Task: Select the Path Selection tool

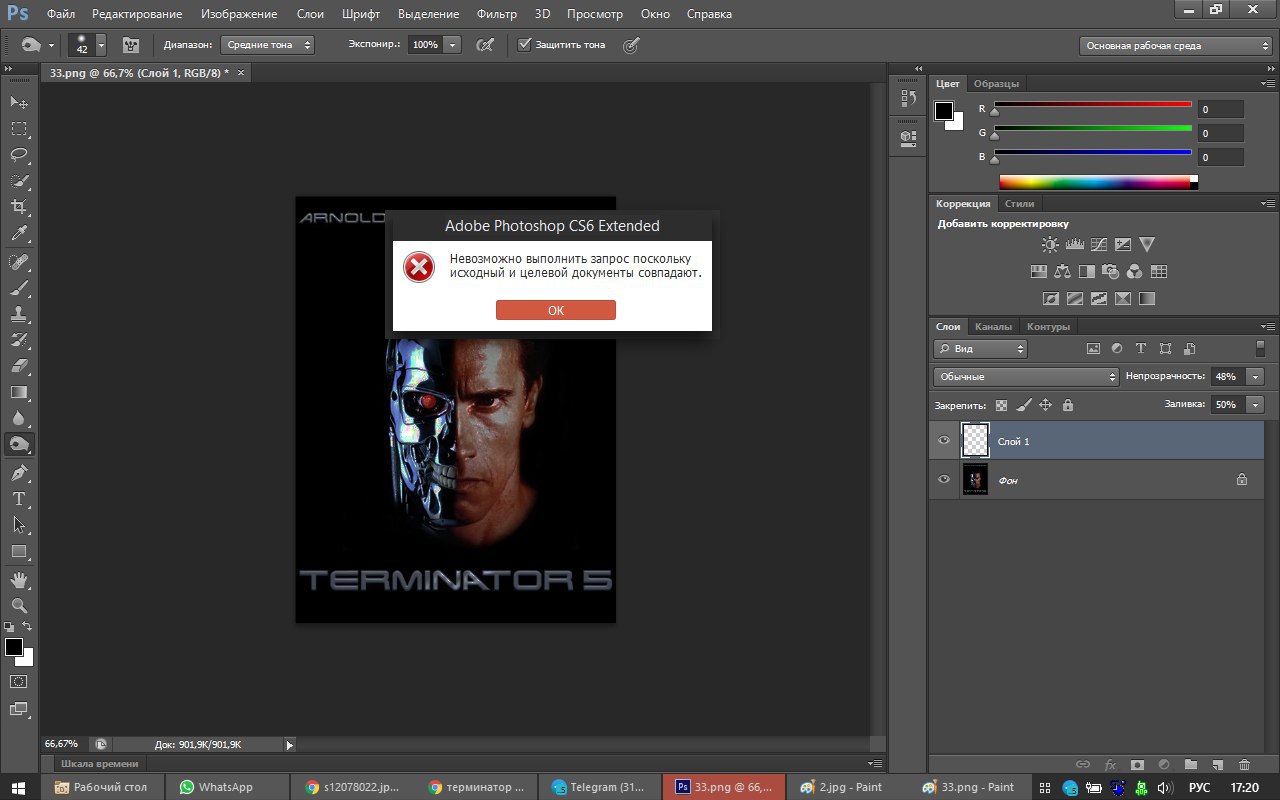Action: point(19,525)
